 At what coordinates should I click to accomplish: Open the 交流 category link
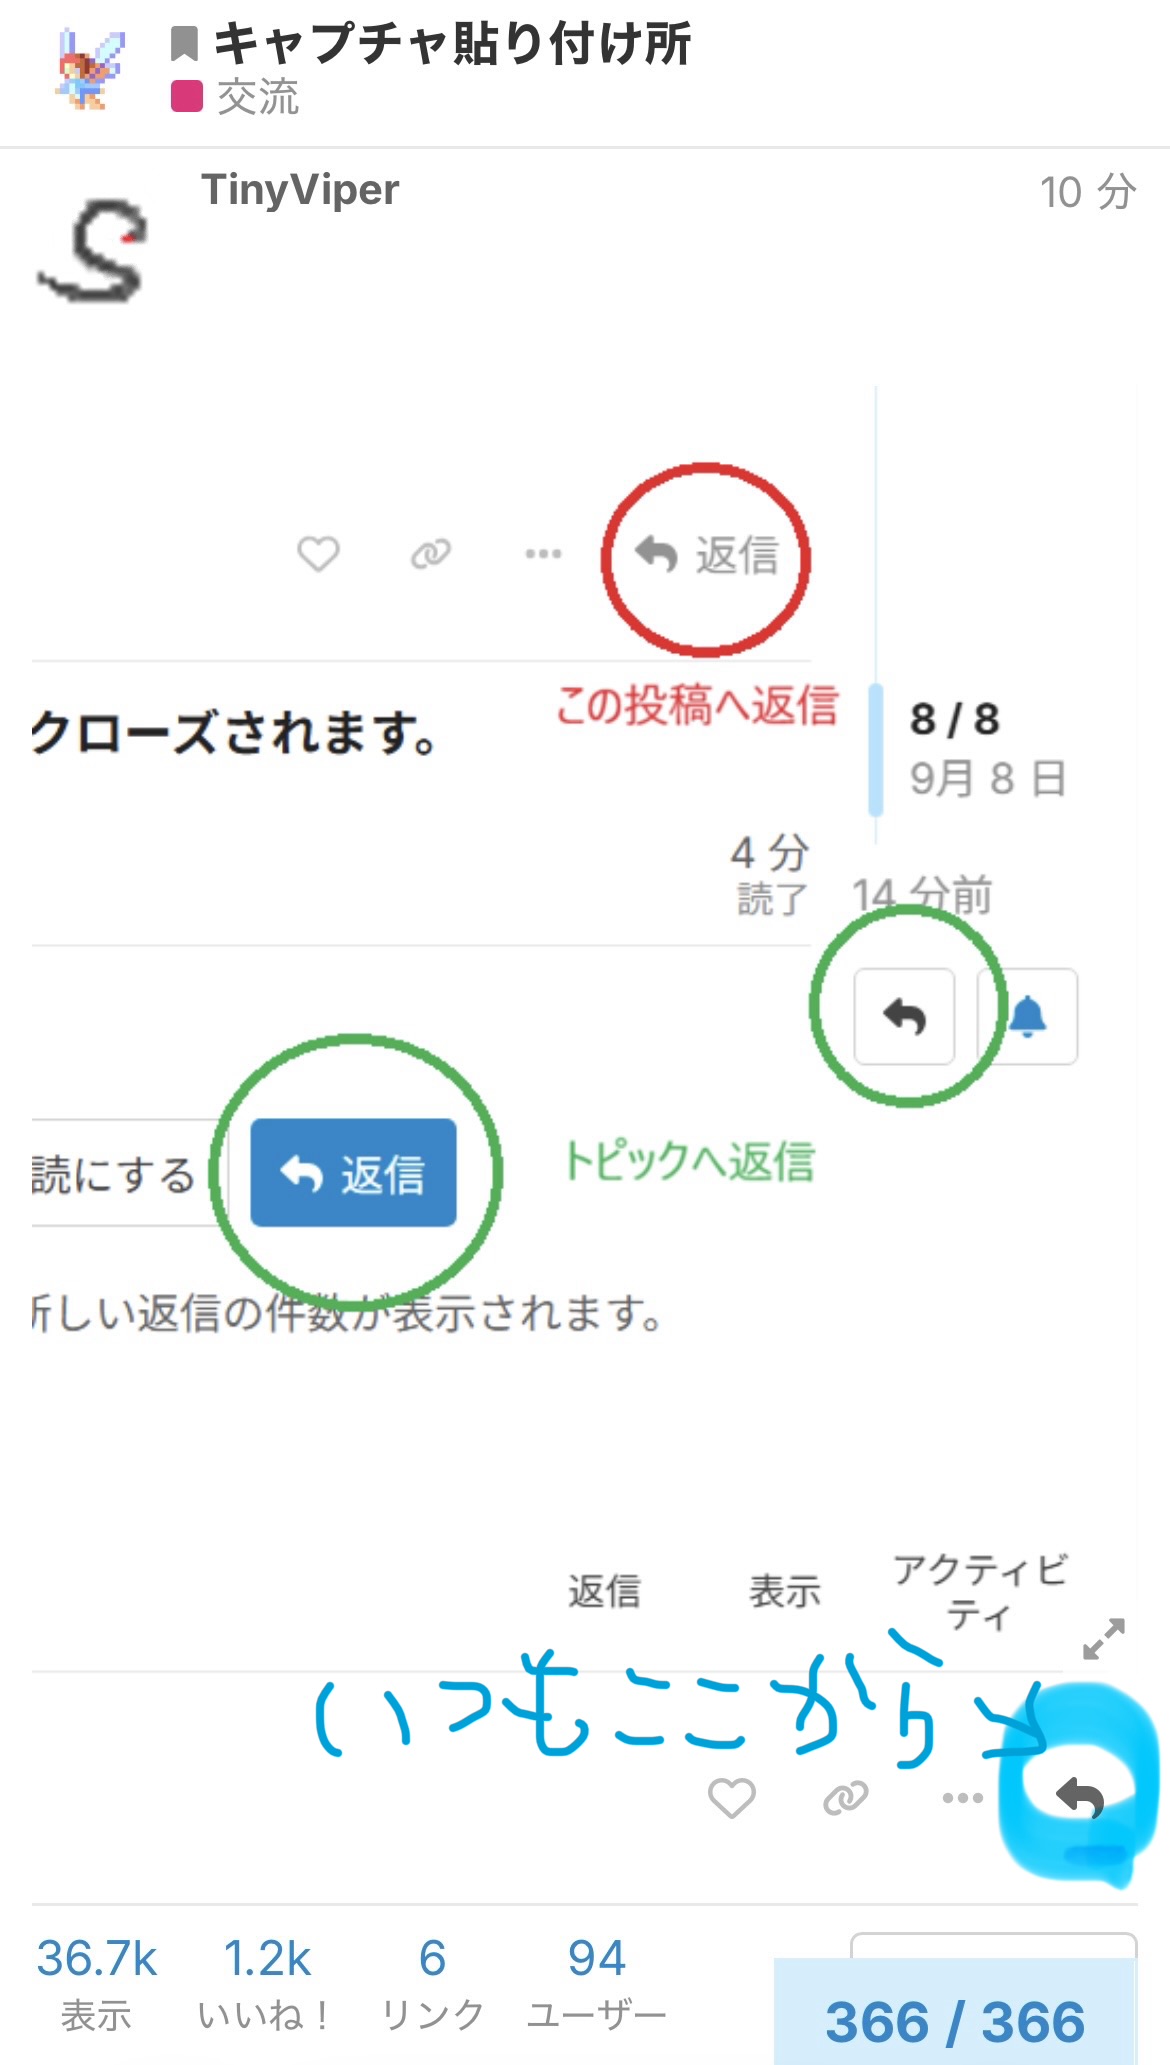click(x=258, y=98)
